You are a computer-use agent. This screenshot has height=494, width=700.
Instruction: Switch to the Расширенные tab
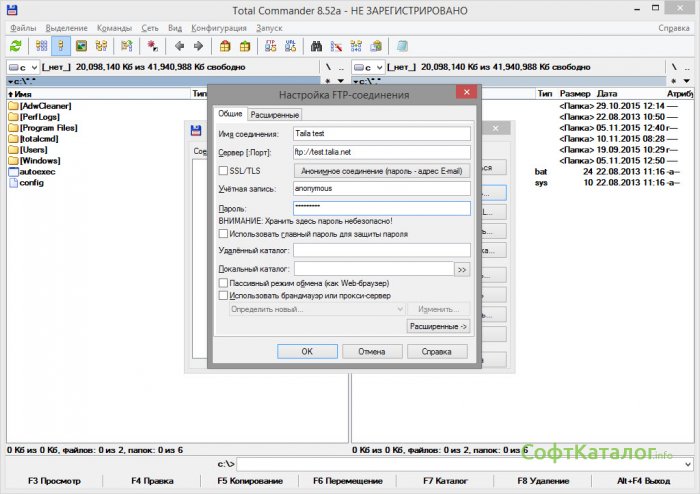pos(274,115)
